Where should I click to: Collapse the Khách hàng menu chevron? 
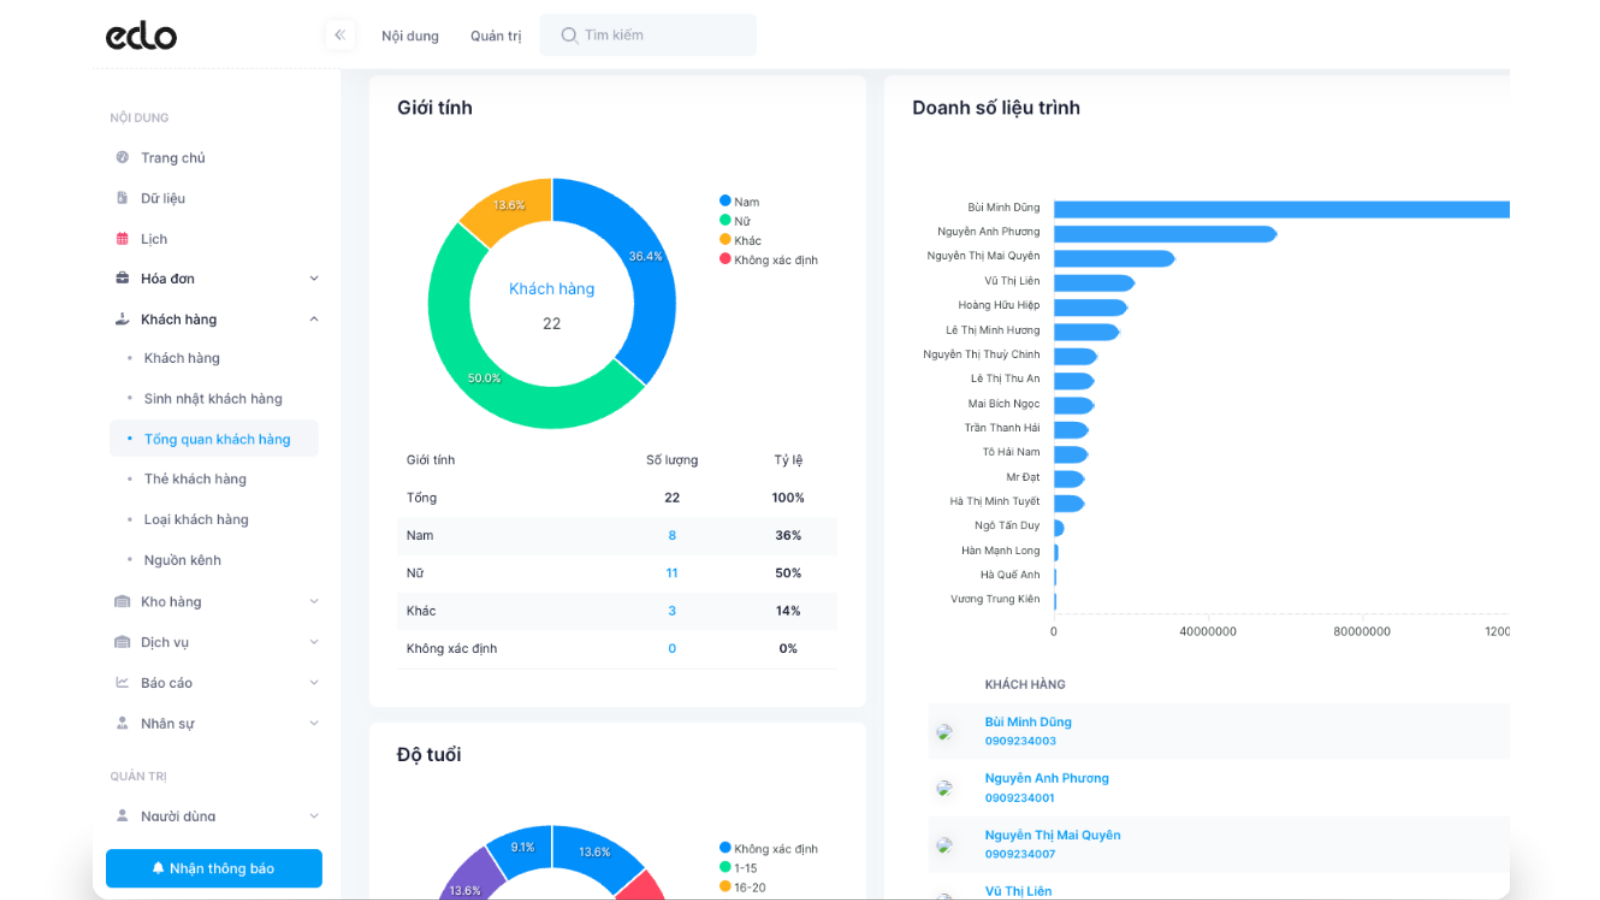[x=314, y=319]
